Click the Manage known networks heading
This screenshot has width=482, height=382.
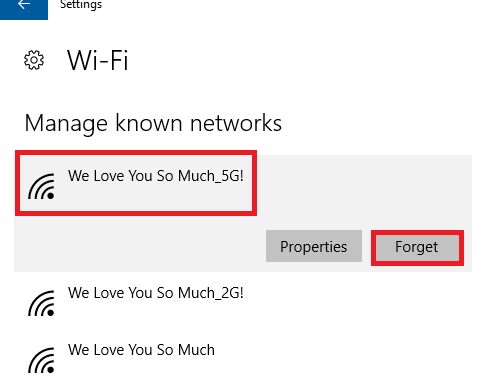coord(153,123)
